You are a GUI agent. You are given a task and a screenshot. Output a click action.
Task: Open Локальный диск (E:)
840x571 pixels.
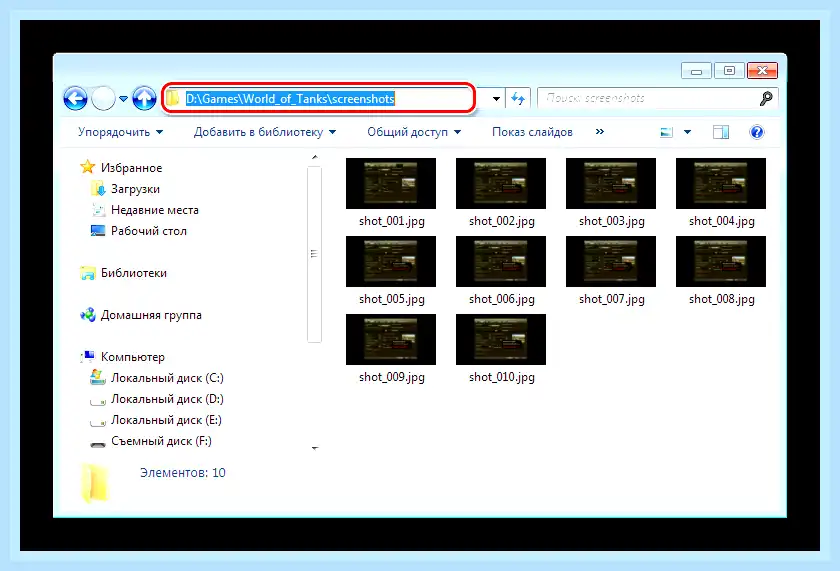pos(166,420)
